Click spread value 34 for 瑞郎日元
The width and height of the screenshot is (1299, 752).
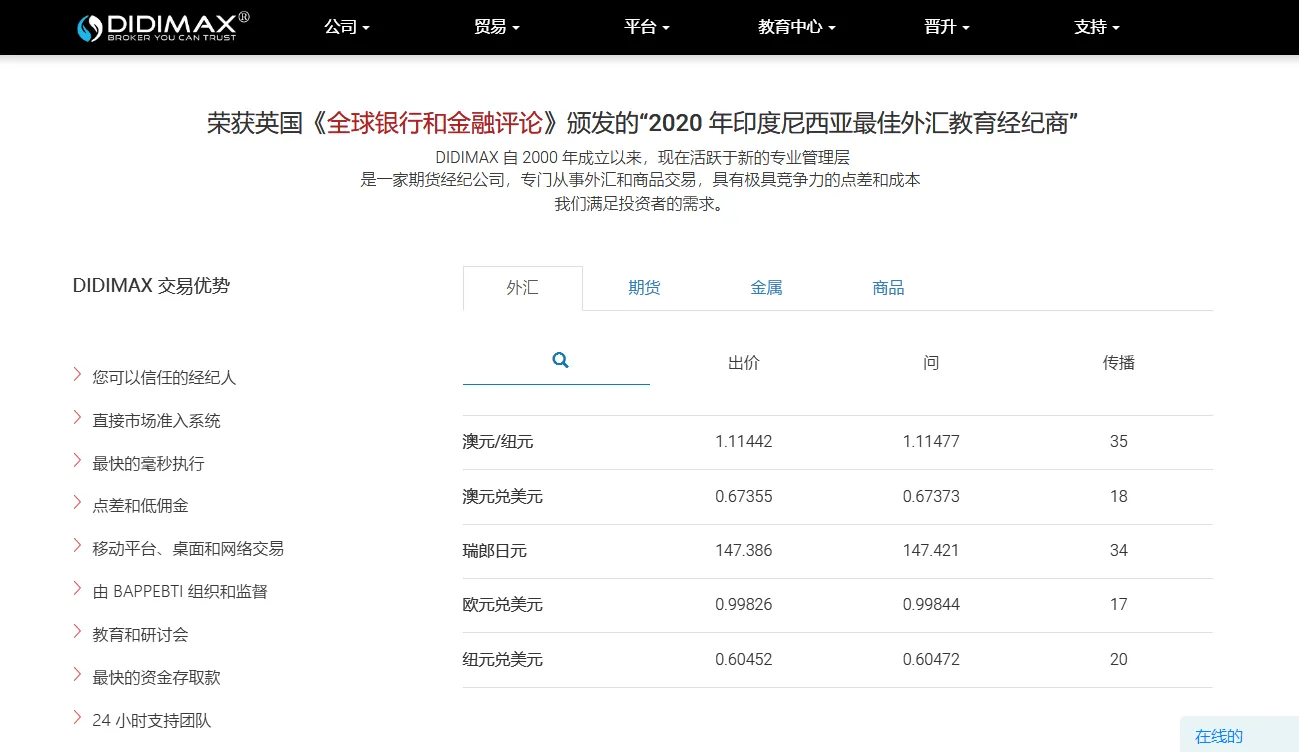point(1119,550)
